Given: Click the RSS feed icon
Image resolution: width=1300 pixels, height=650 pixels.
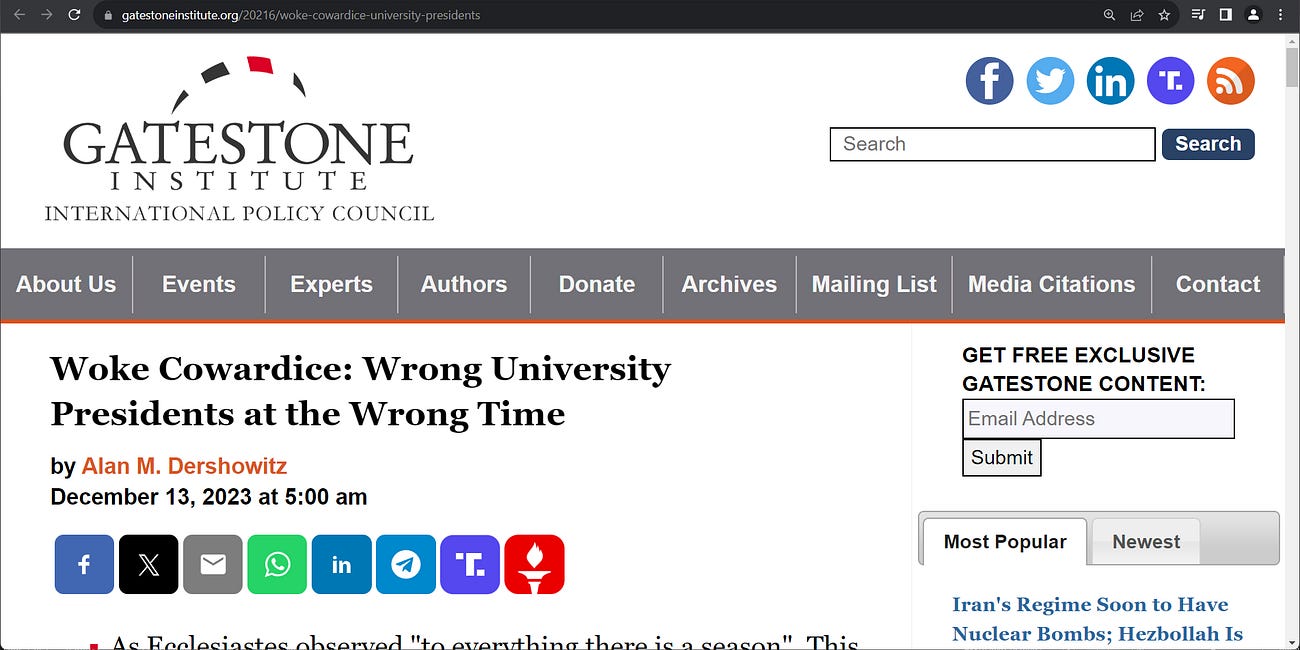Looking at the screenshot, I should (1231, 80).
